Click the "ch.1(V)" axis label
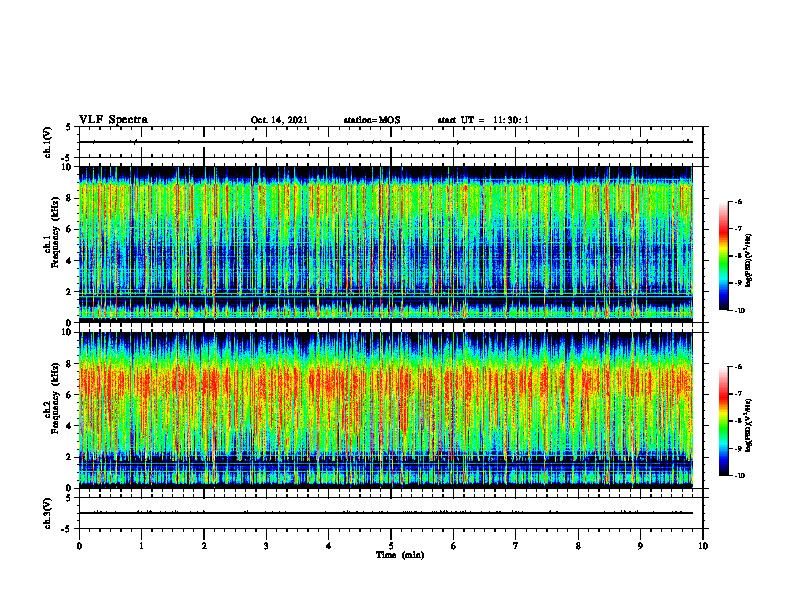The height and width of the screenshot is (612, 792). click(x=47, y=142)
